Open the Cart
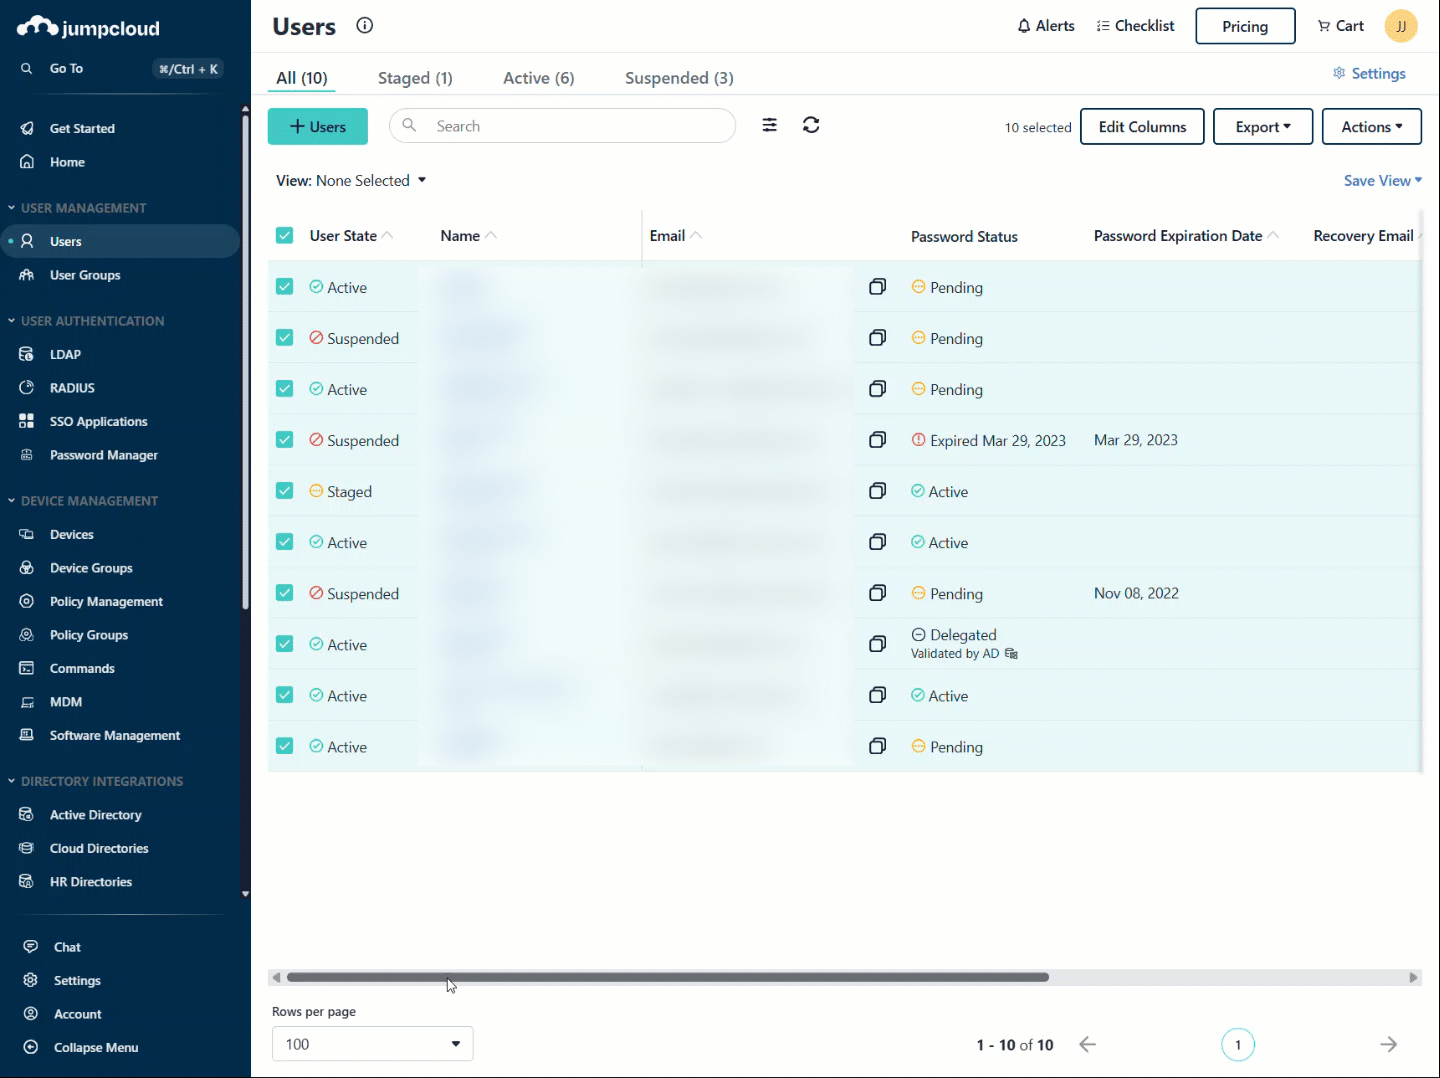 pos(1341,26)
